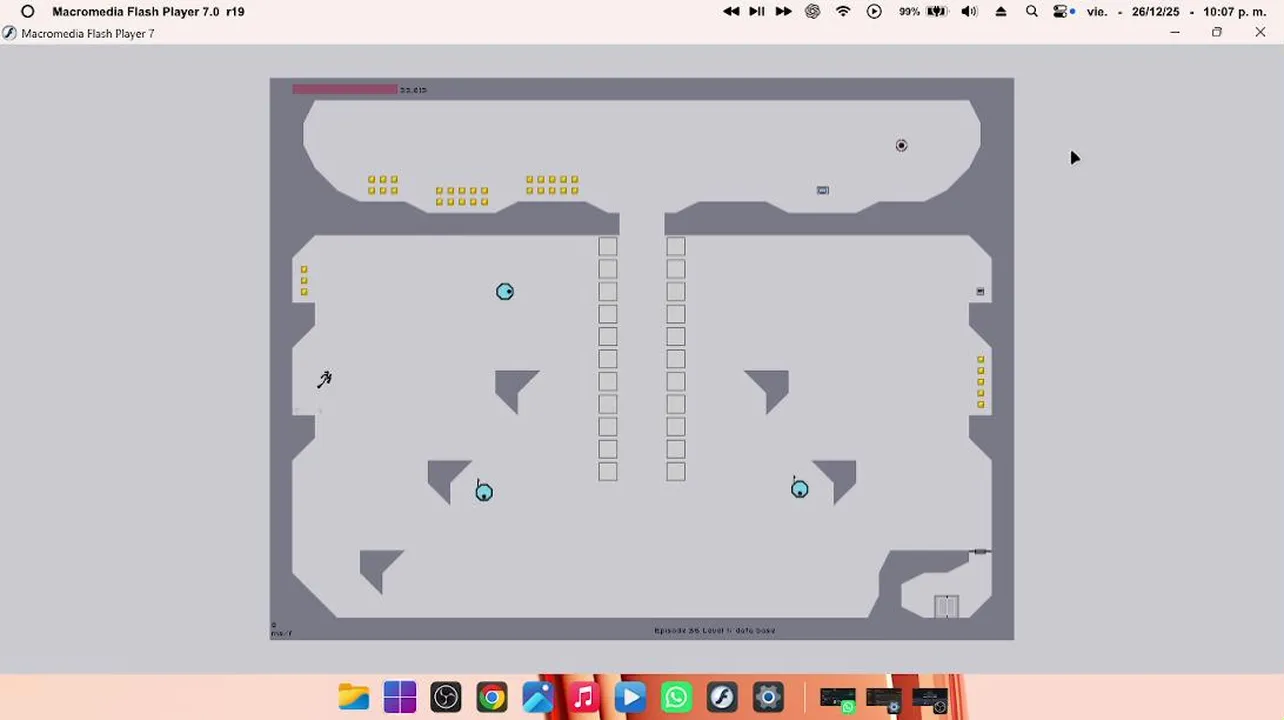Click the date and time 26/12/25 display
This screenshot has width=1284, height=720.
pyautogui.click(x=1177, y=12)
